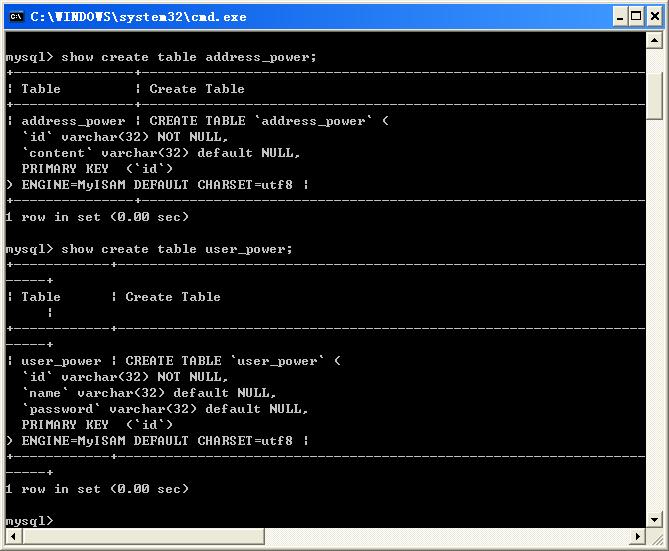Click the horizontal scrollbar left arrow
This screenshot has height=551, width=669.
pos(13,537)
